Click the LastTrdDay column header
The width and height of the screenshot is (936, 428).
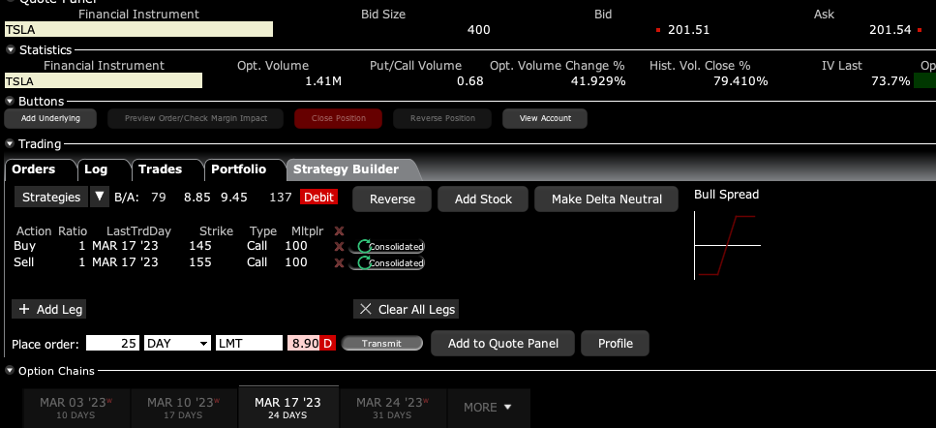tap(139, 231)
